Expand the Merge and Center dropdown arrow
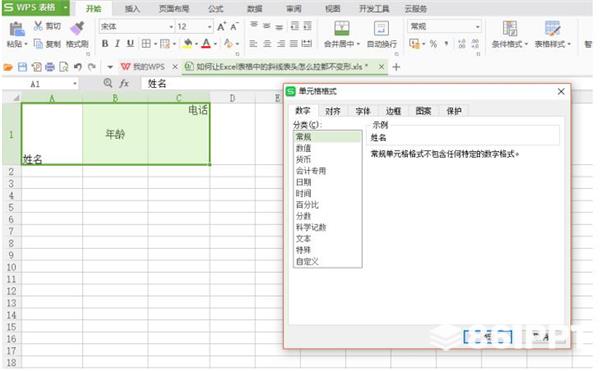This screenshot has width=600, height=371. click(358, 44)
